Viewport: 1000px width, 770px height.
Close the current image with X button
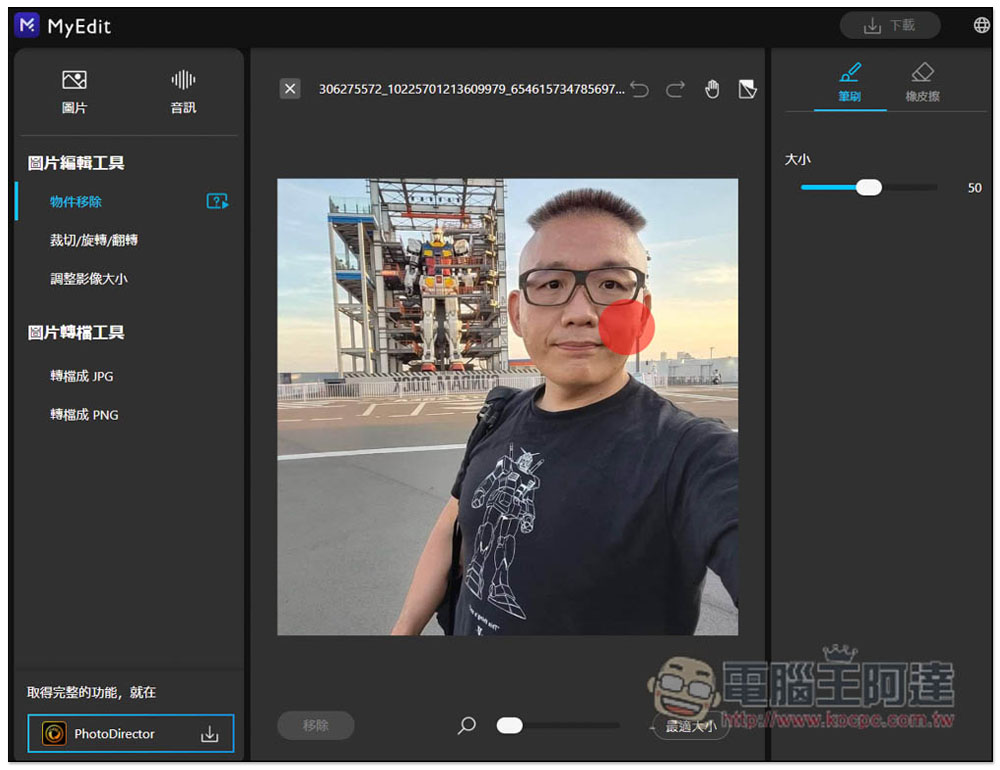pos(290,89)
